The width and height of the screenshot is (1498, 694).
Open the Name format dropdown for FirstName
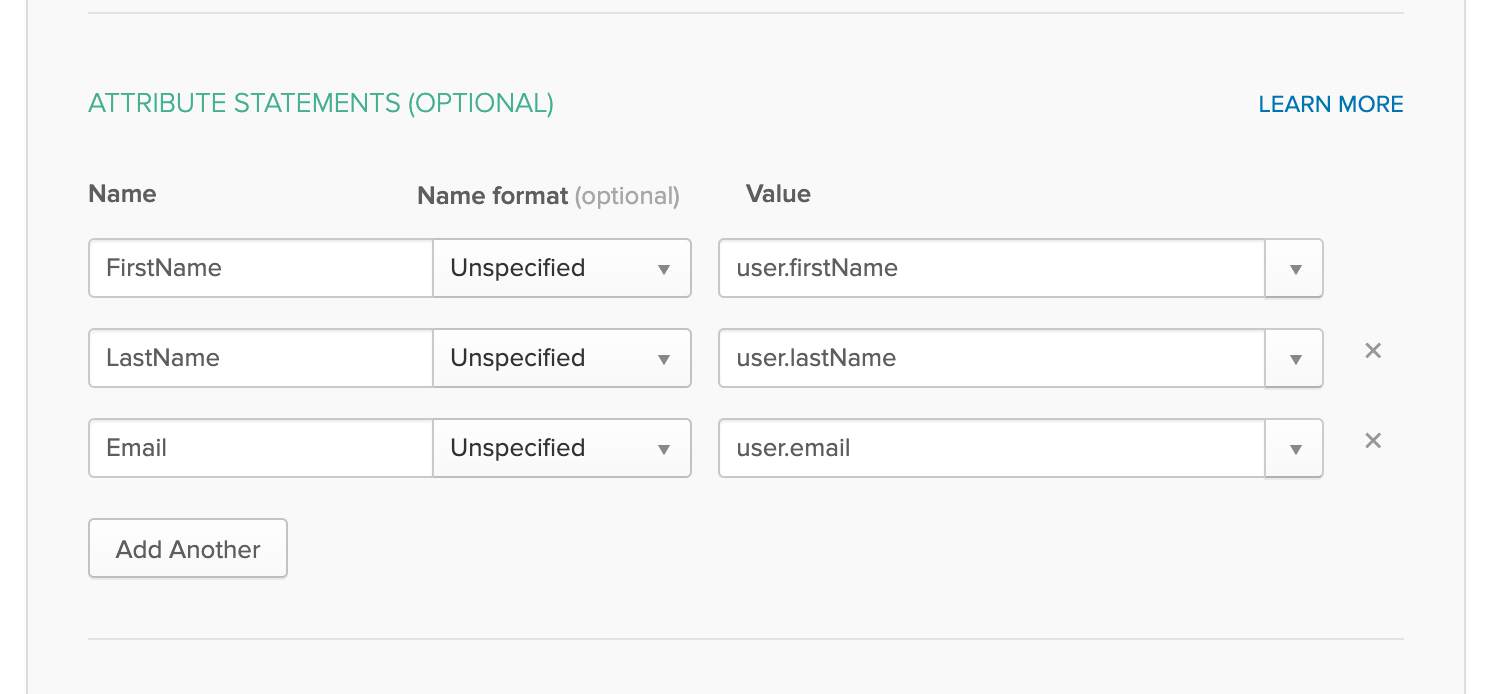click(x=561, y=268)
